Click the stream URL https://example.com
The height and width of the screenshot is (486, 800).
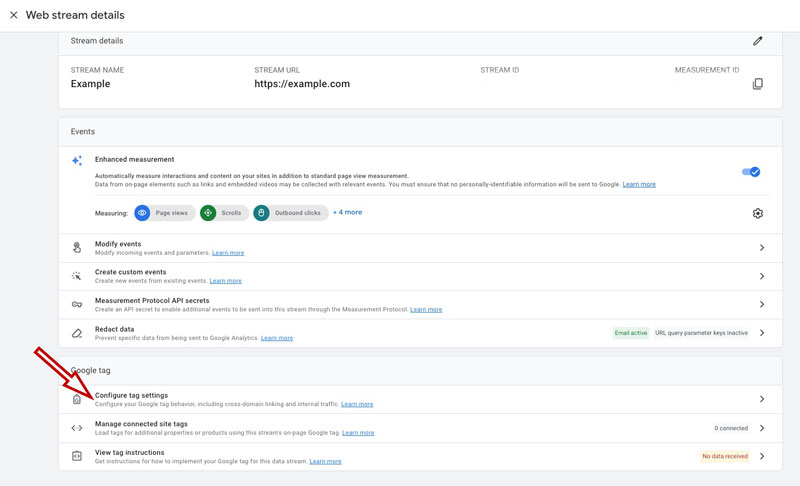point(302,84)
